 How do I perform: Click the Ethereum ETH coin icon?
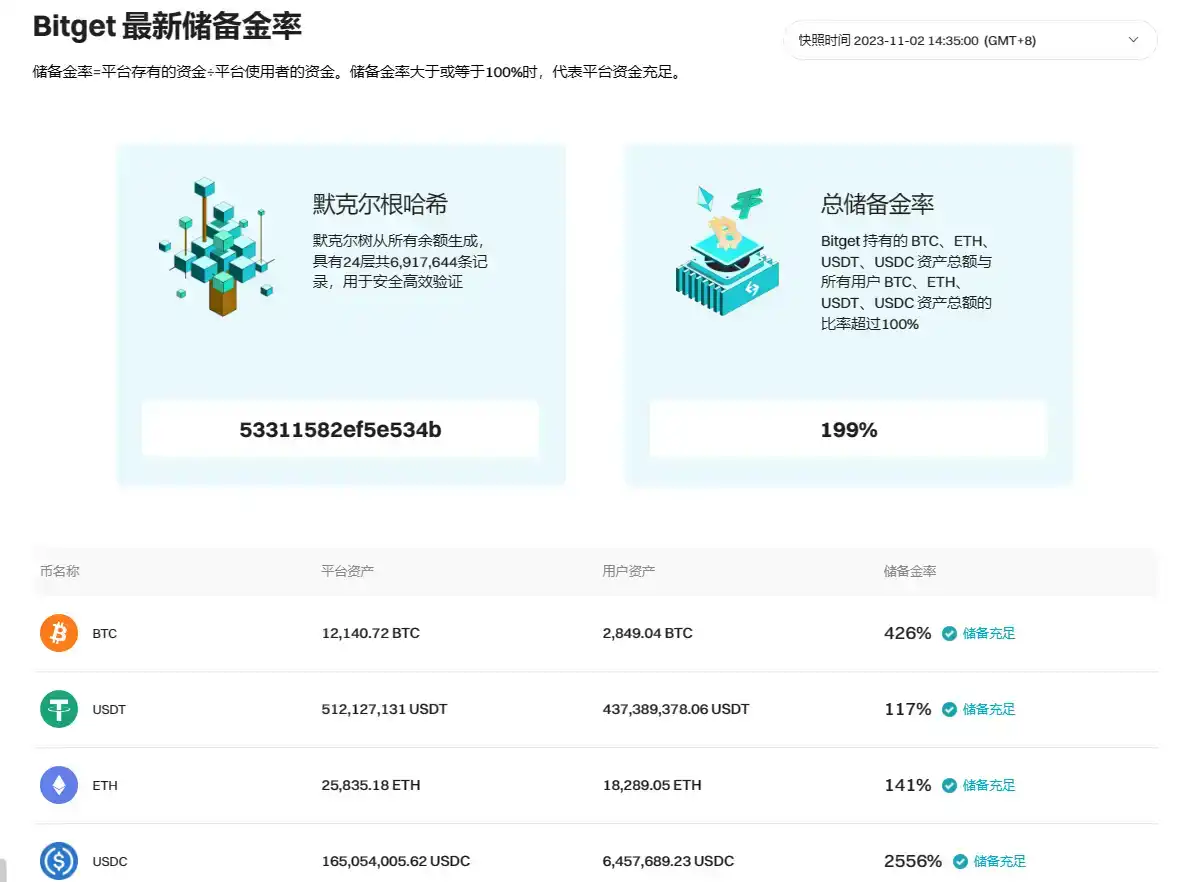coord(59,785)
